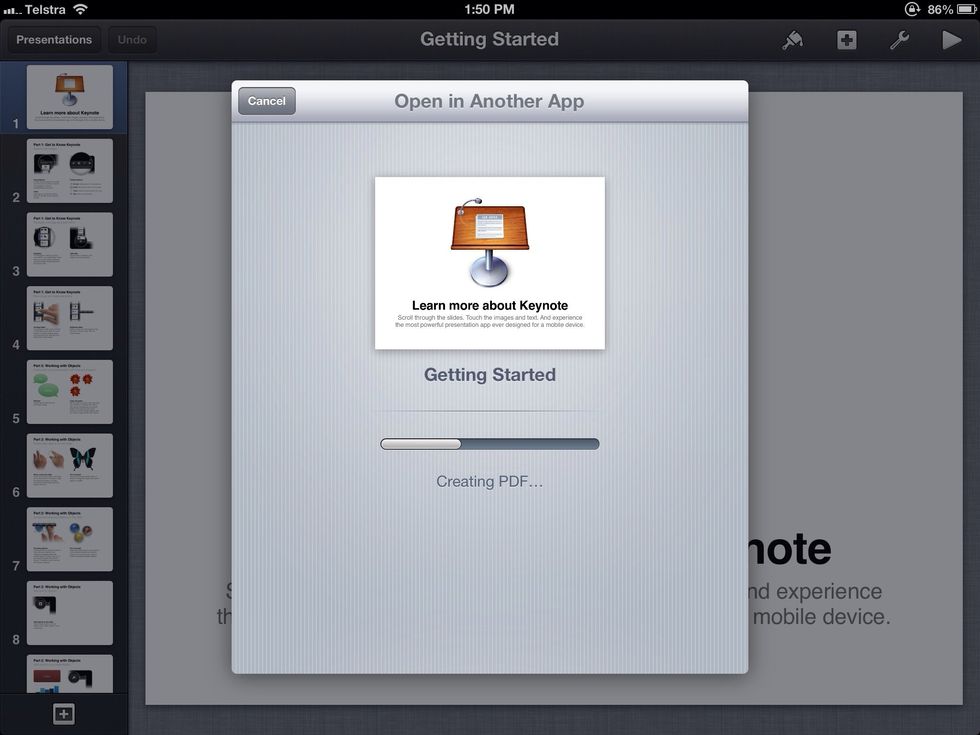This screenshot has height=735, width=980.
Task: Play the slideshow
Action: [x=951, y=40]
